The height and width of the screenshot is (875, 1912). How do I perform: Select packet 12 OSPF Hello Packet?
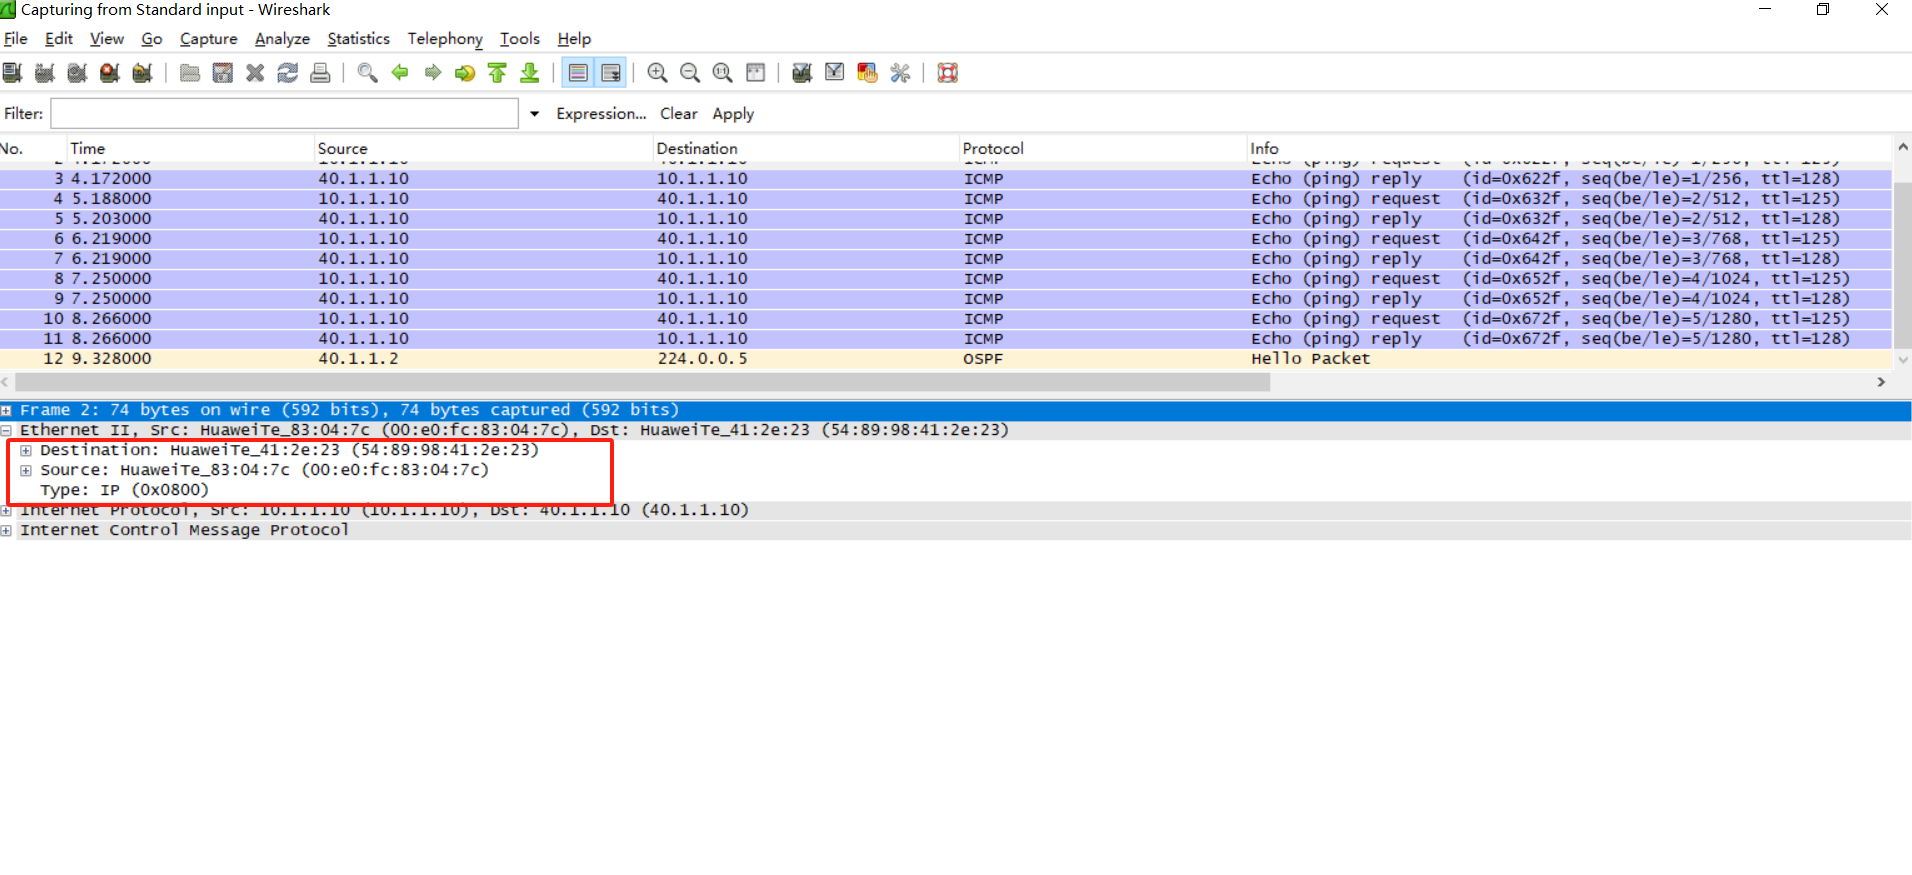[946, 359]
